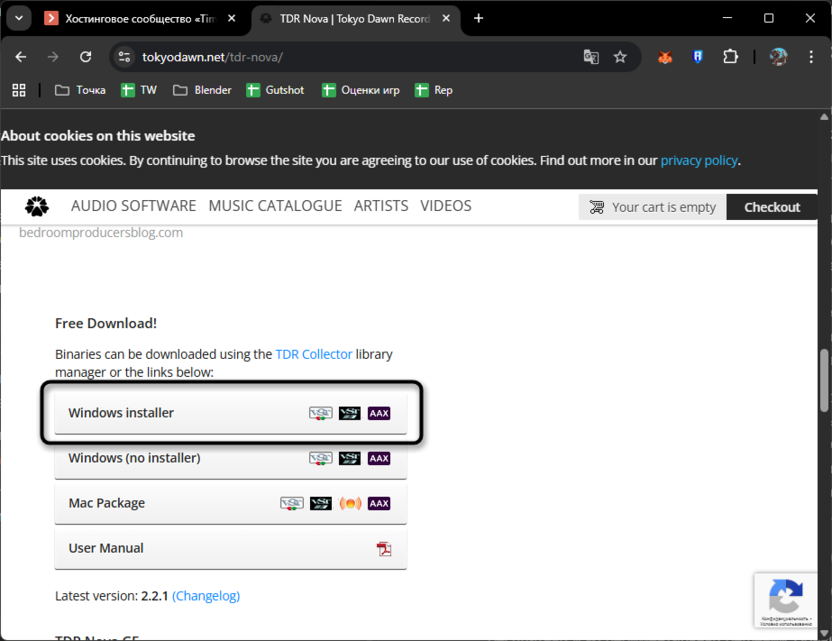Image resolution: width=832 pixels, height=641 pixels.
Task: Open the MUSIC CATALOGUE menu
Action: 275,206
